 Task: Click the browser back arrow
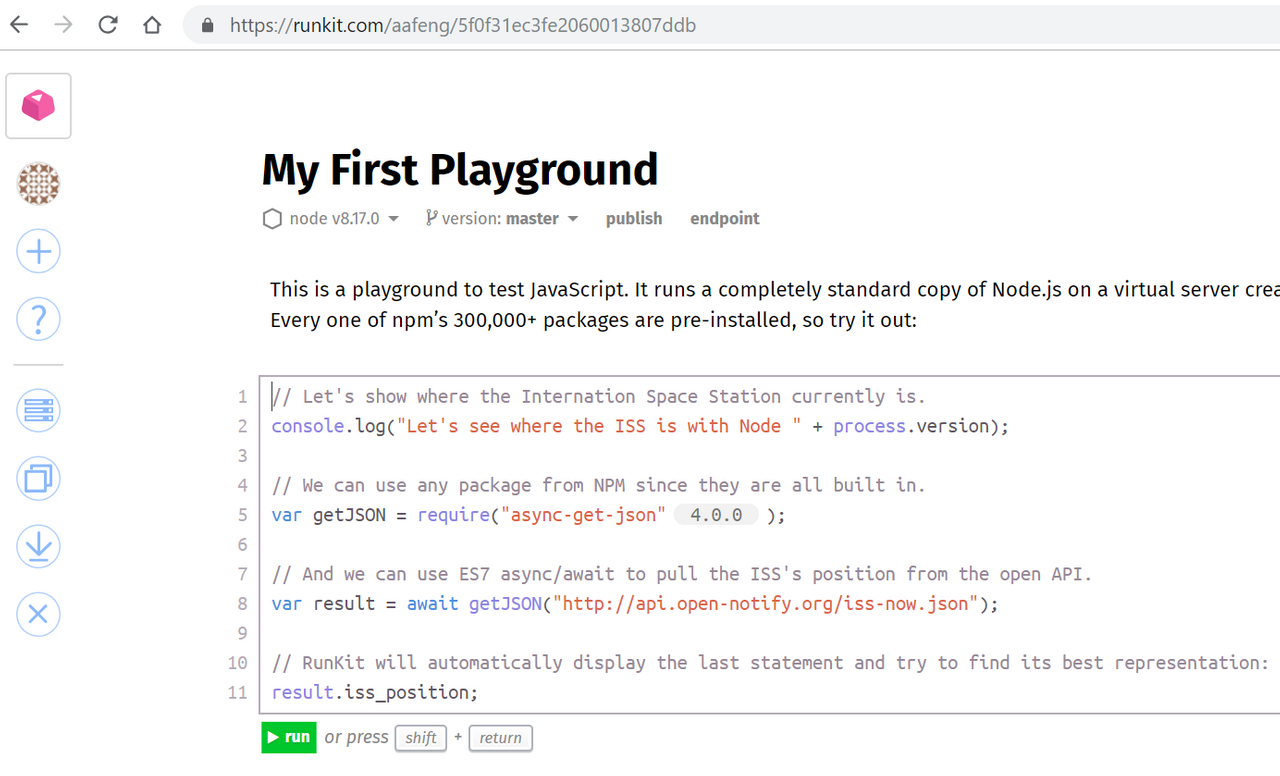pos(19,25)
